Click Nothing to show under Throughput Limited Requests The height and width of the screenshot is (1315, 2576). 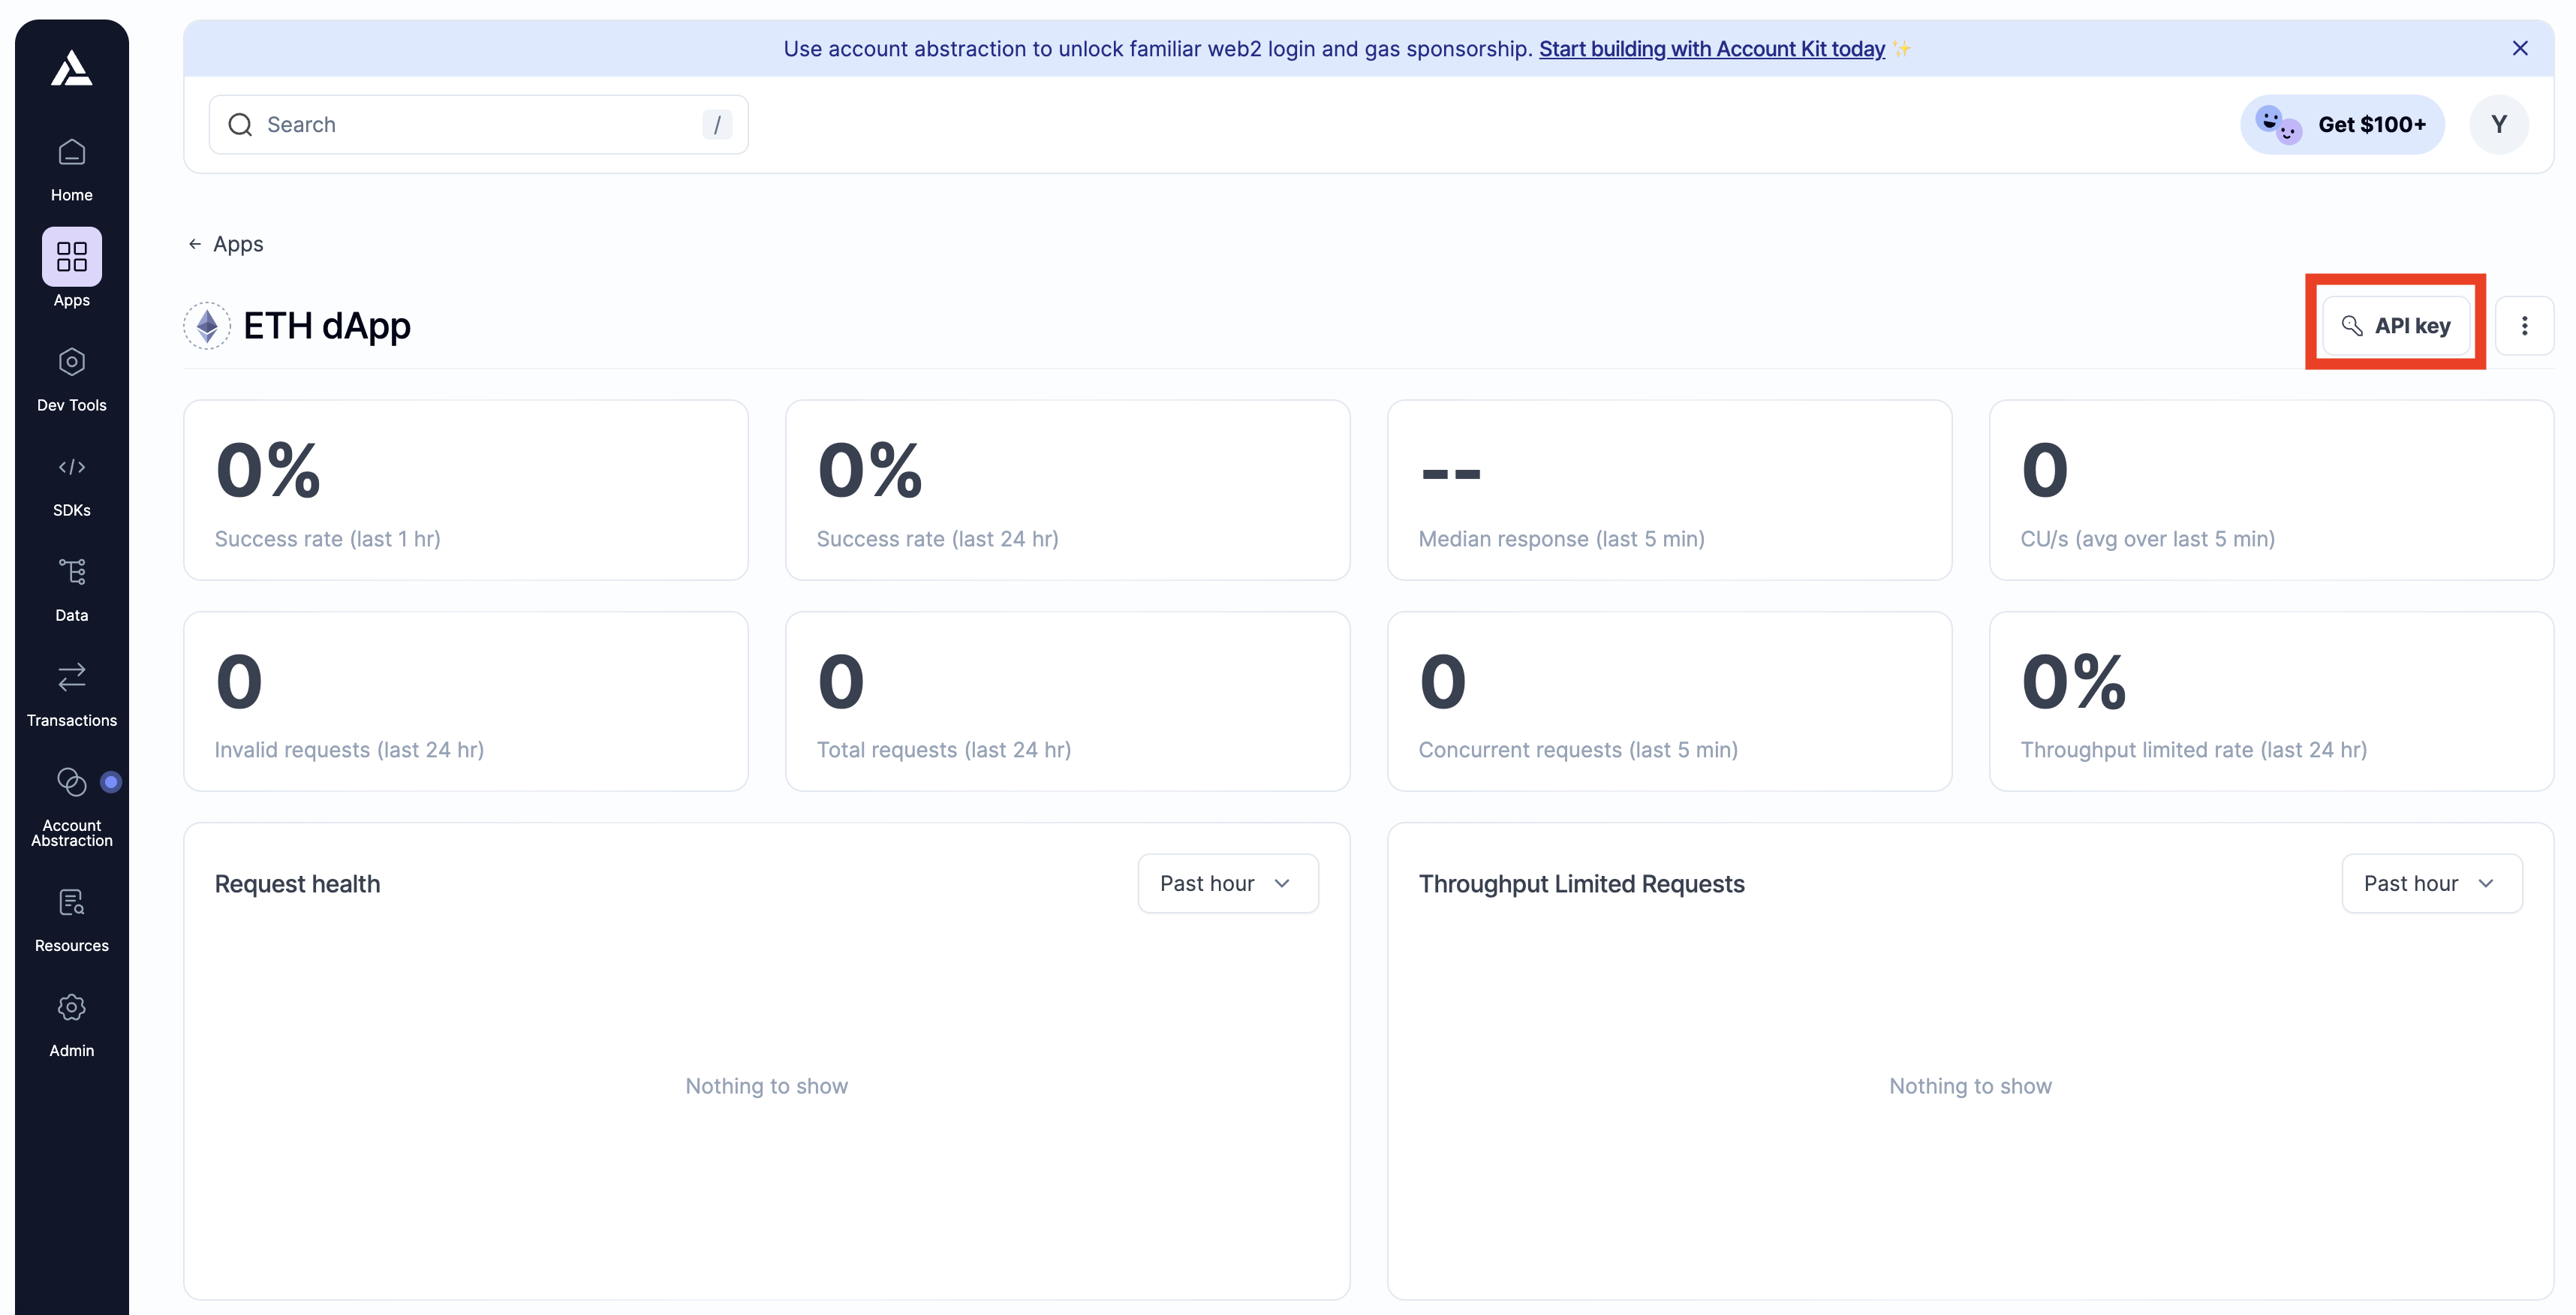tap(1970, 1086)
